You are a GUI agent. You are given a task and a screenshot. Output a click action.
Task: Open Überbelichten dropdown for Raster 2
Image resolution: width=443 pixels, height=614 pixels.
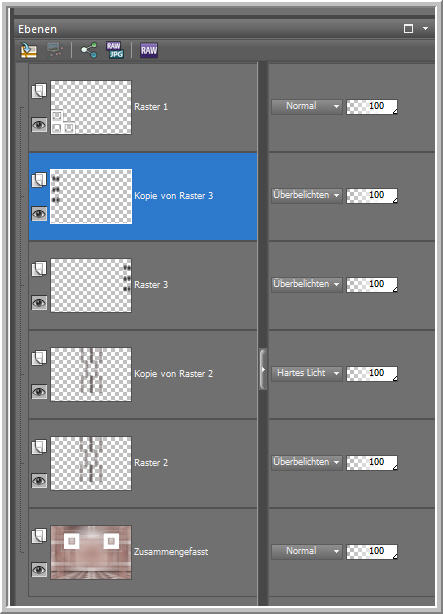[307, 462]
